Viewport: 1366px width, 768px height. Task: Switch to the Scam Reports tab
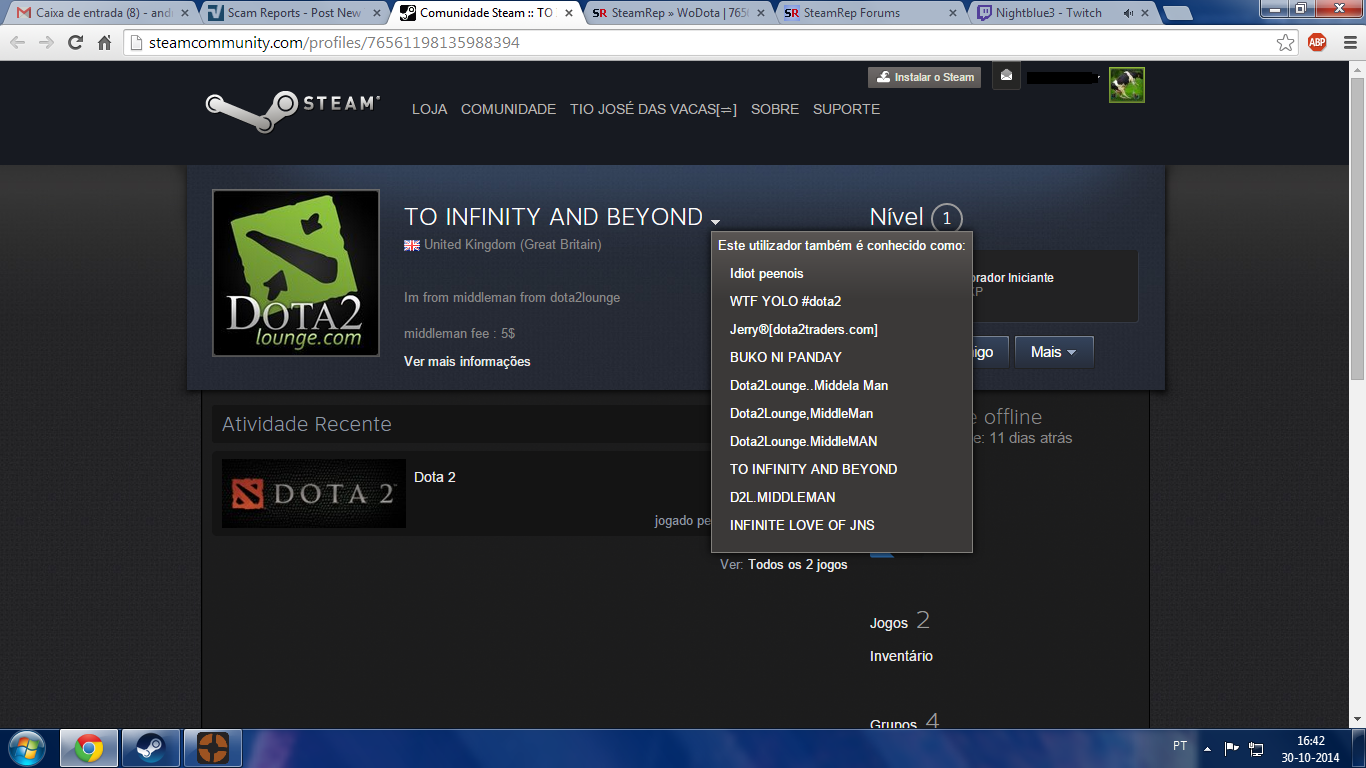click(x=290, y=13)
